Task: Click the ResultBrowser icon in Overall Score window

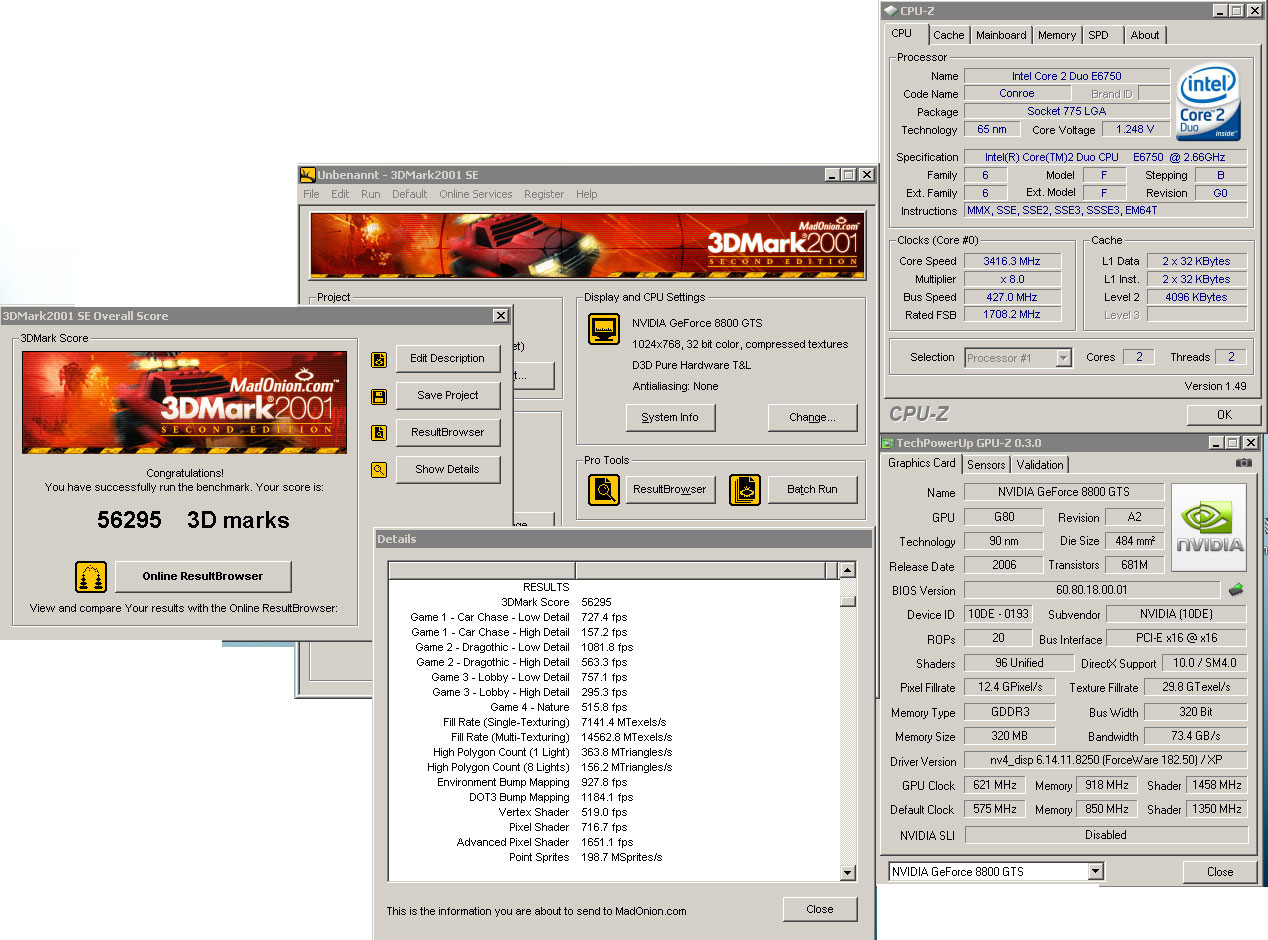Action: click(379, 433)
